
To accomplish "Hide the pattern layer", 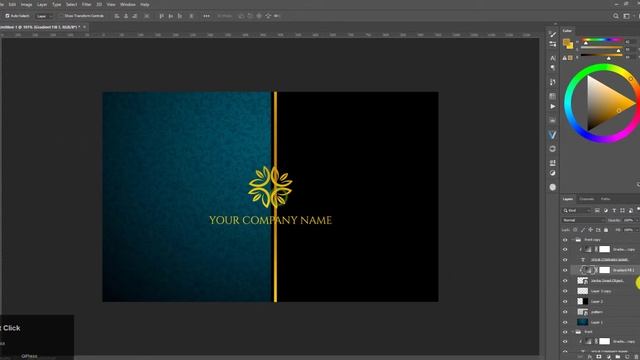I will [565, 312].
